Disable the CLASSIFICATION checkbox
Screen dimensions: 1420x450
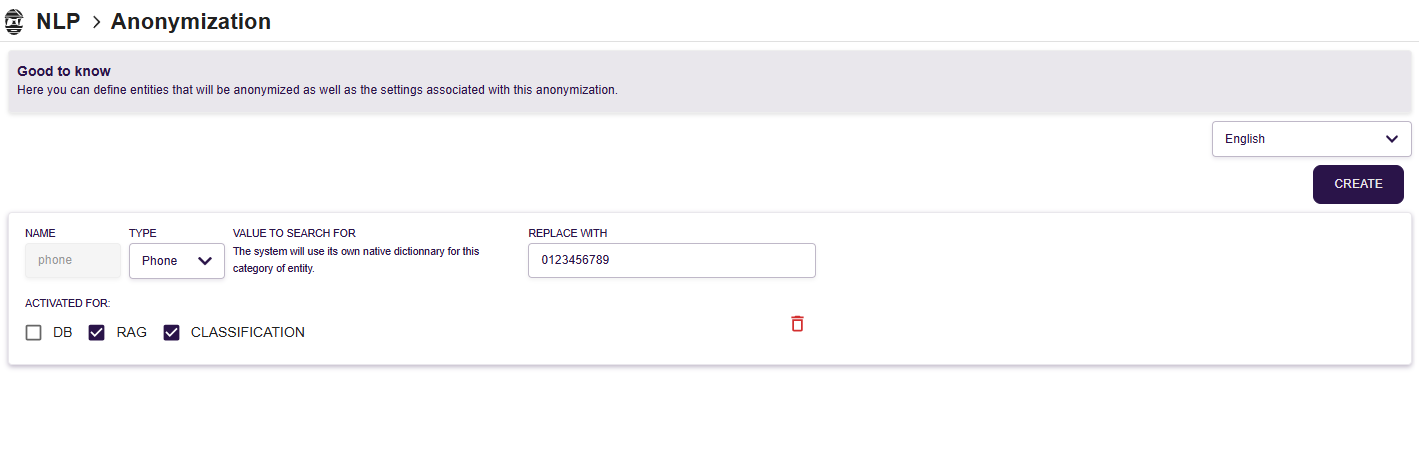pos(171,333)
